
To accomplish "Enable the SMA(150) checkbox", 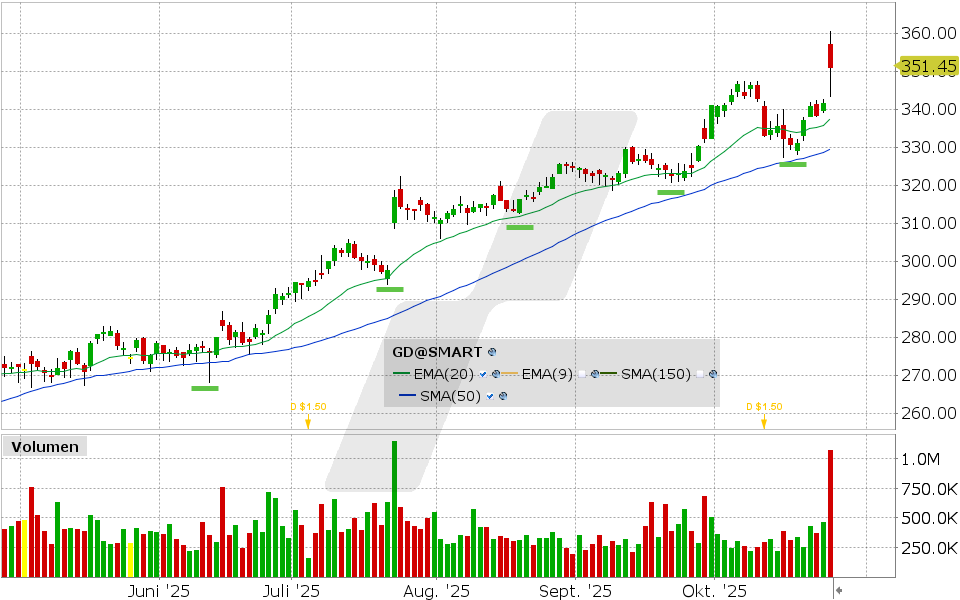I will point(700,374).
